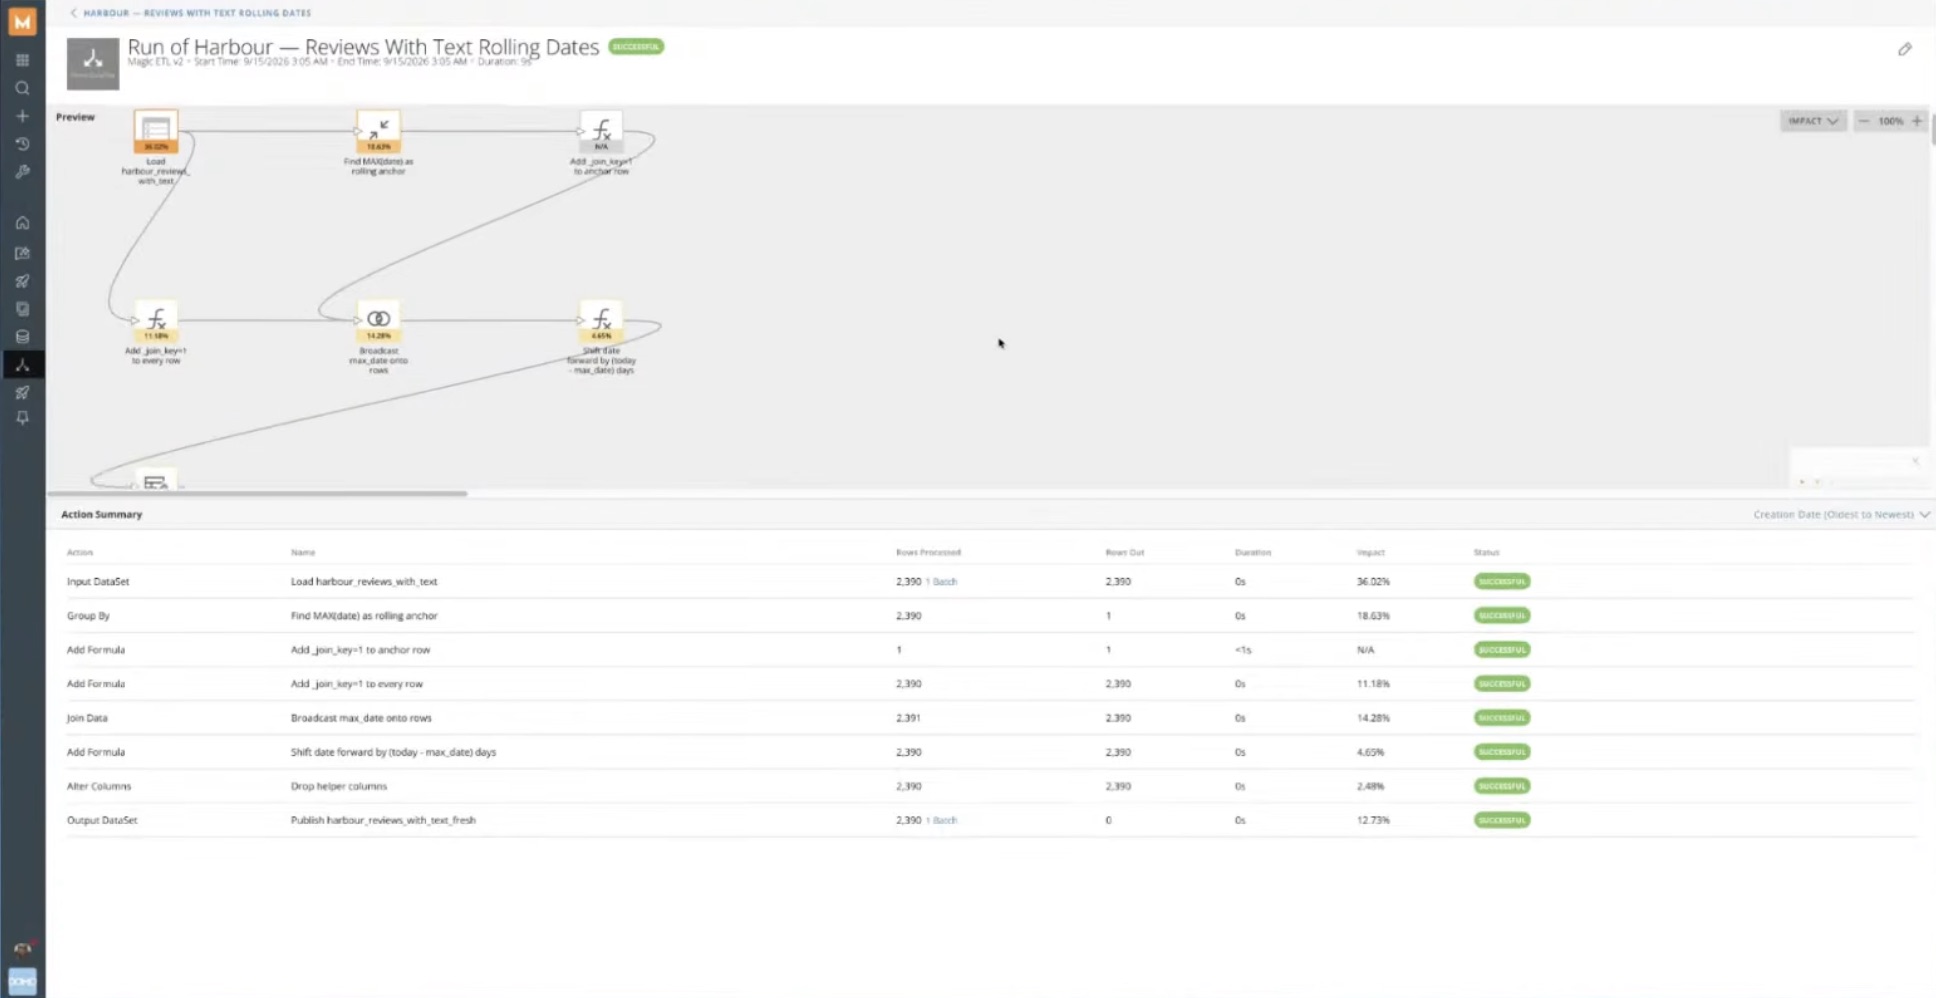This screenshot has height=998, width=1936.
Task: Select the Add _join_key=1 to anchor row tile
Action: click(601, 131)
